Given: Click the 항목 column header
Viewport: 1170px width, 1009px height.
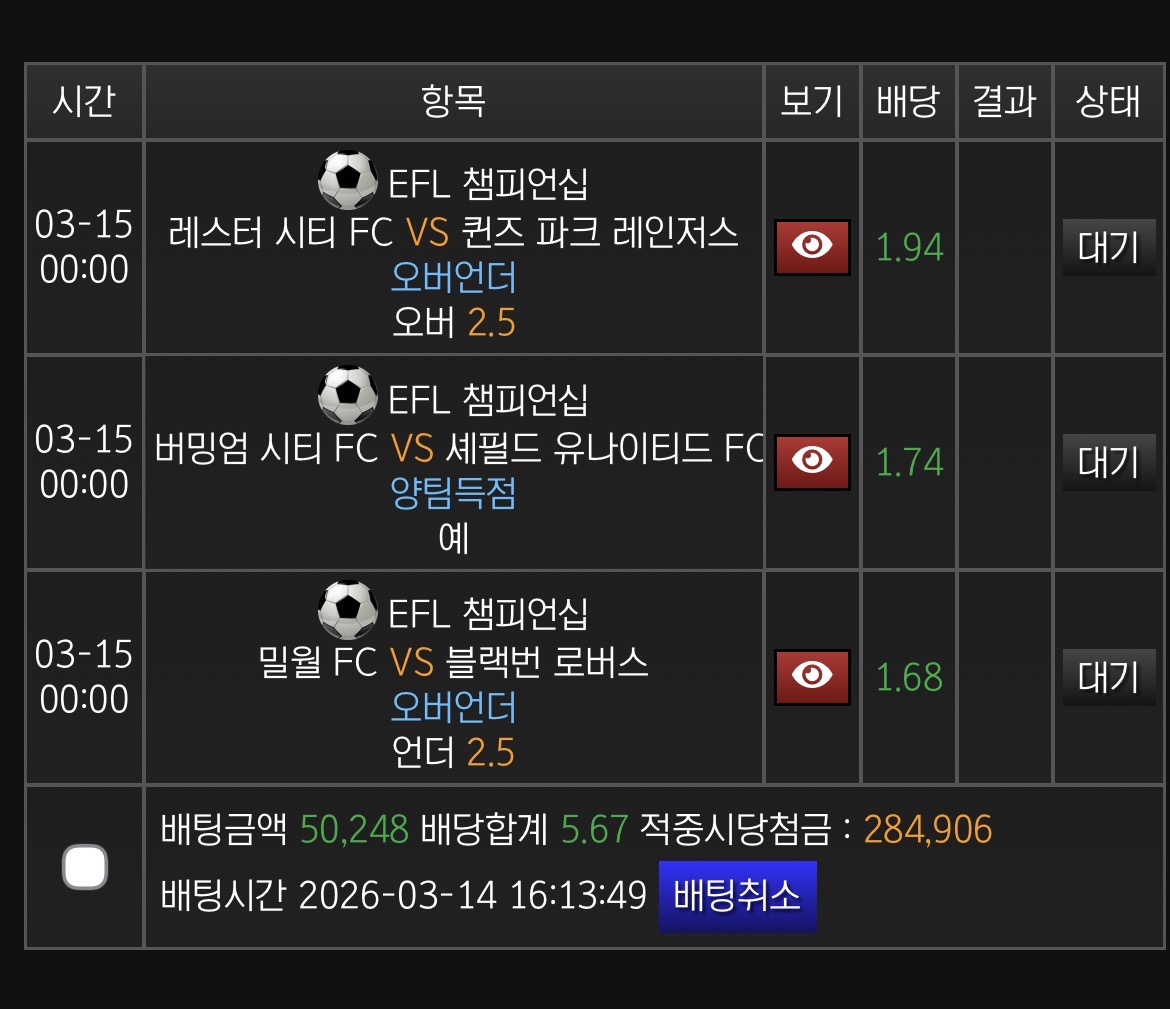Looking at the screenshot, I should pyautogui.click(x=454, y=102).
